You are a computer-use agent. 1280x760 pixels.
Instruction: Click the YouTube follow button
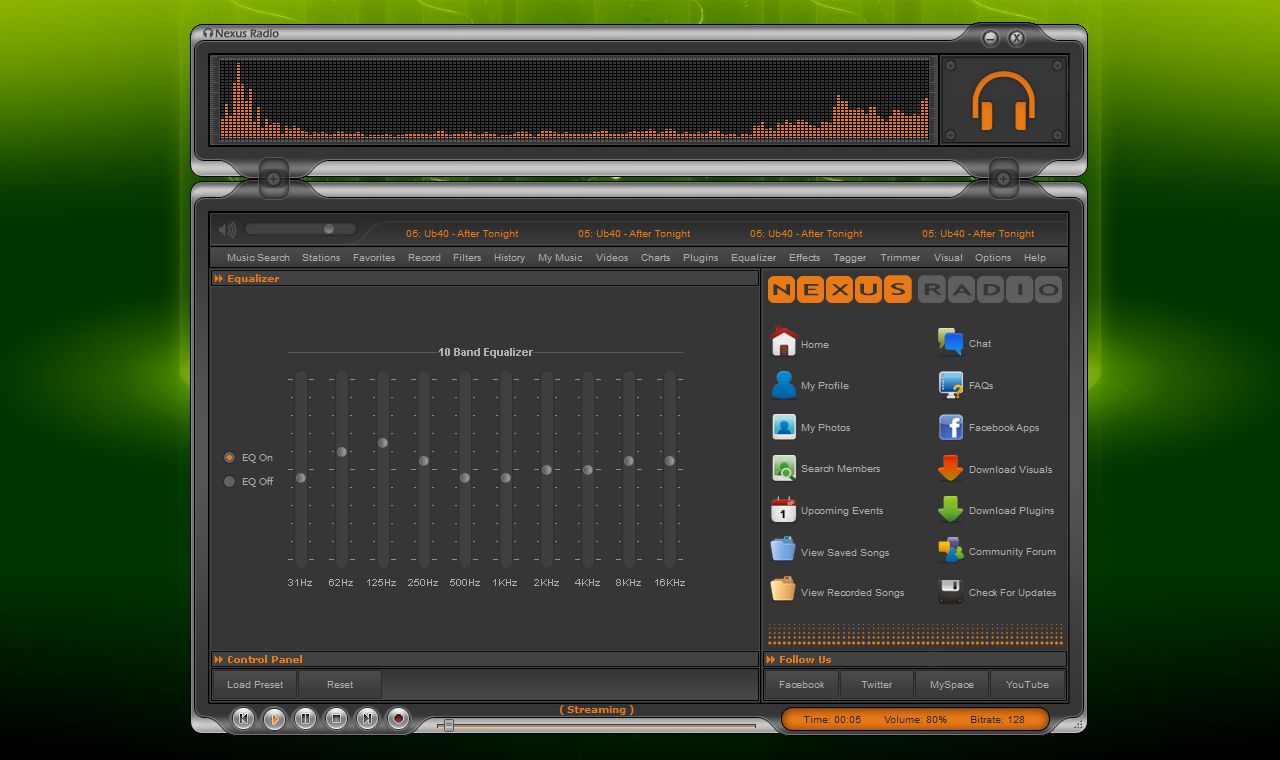1027,685
